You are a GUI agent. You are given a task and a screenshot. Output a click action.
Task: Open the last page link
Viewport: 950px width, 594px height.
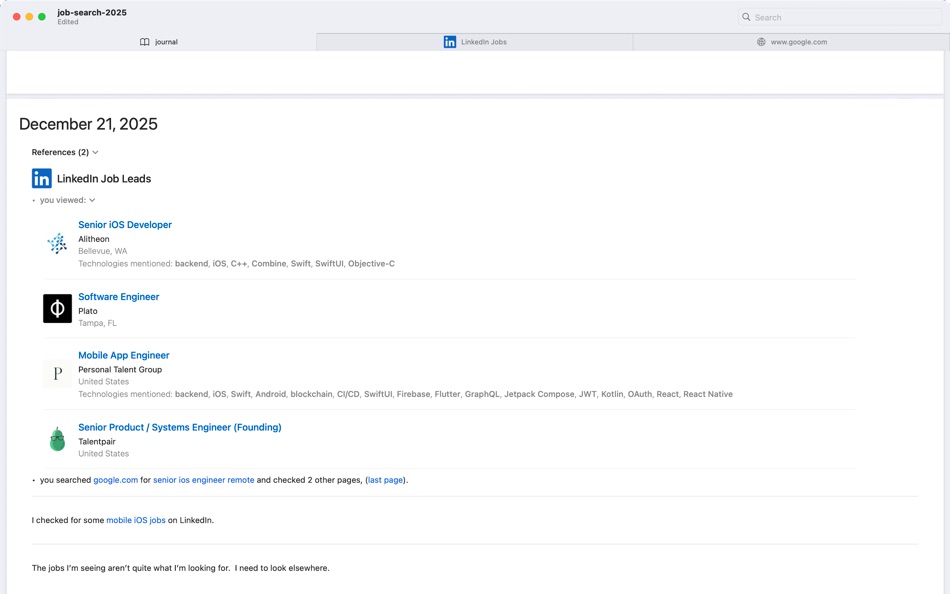(385, 479)
